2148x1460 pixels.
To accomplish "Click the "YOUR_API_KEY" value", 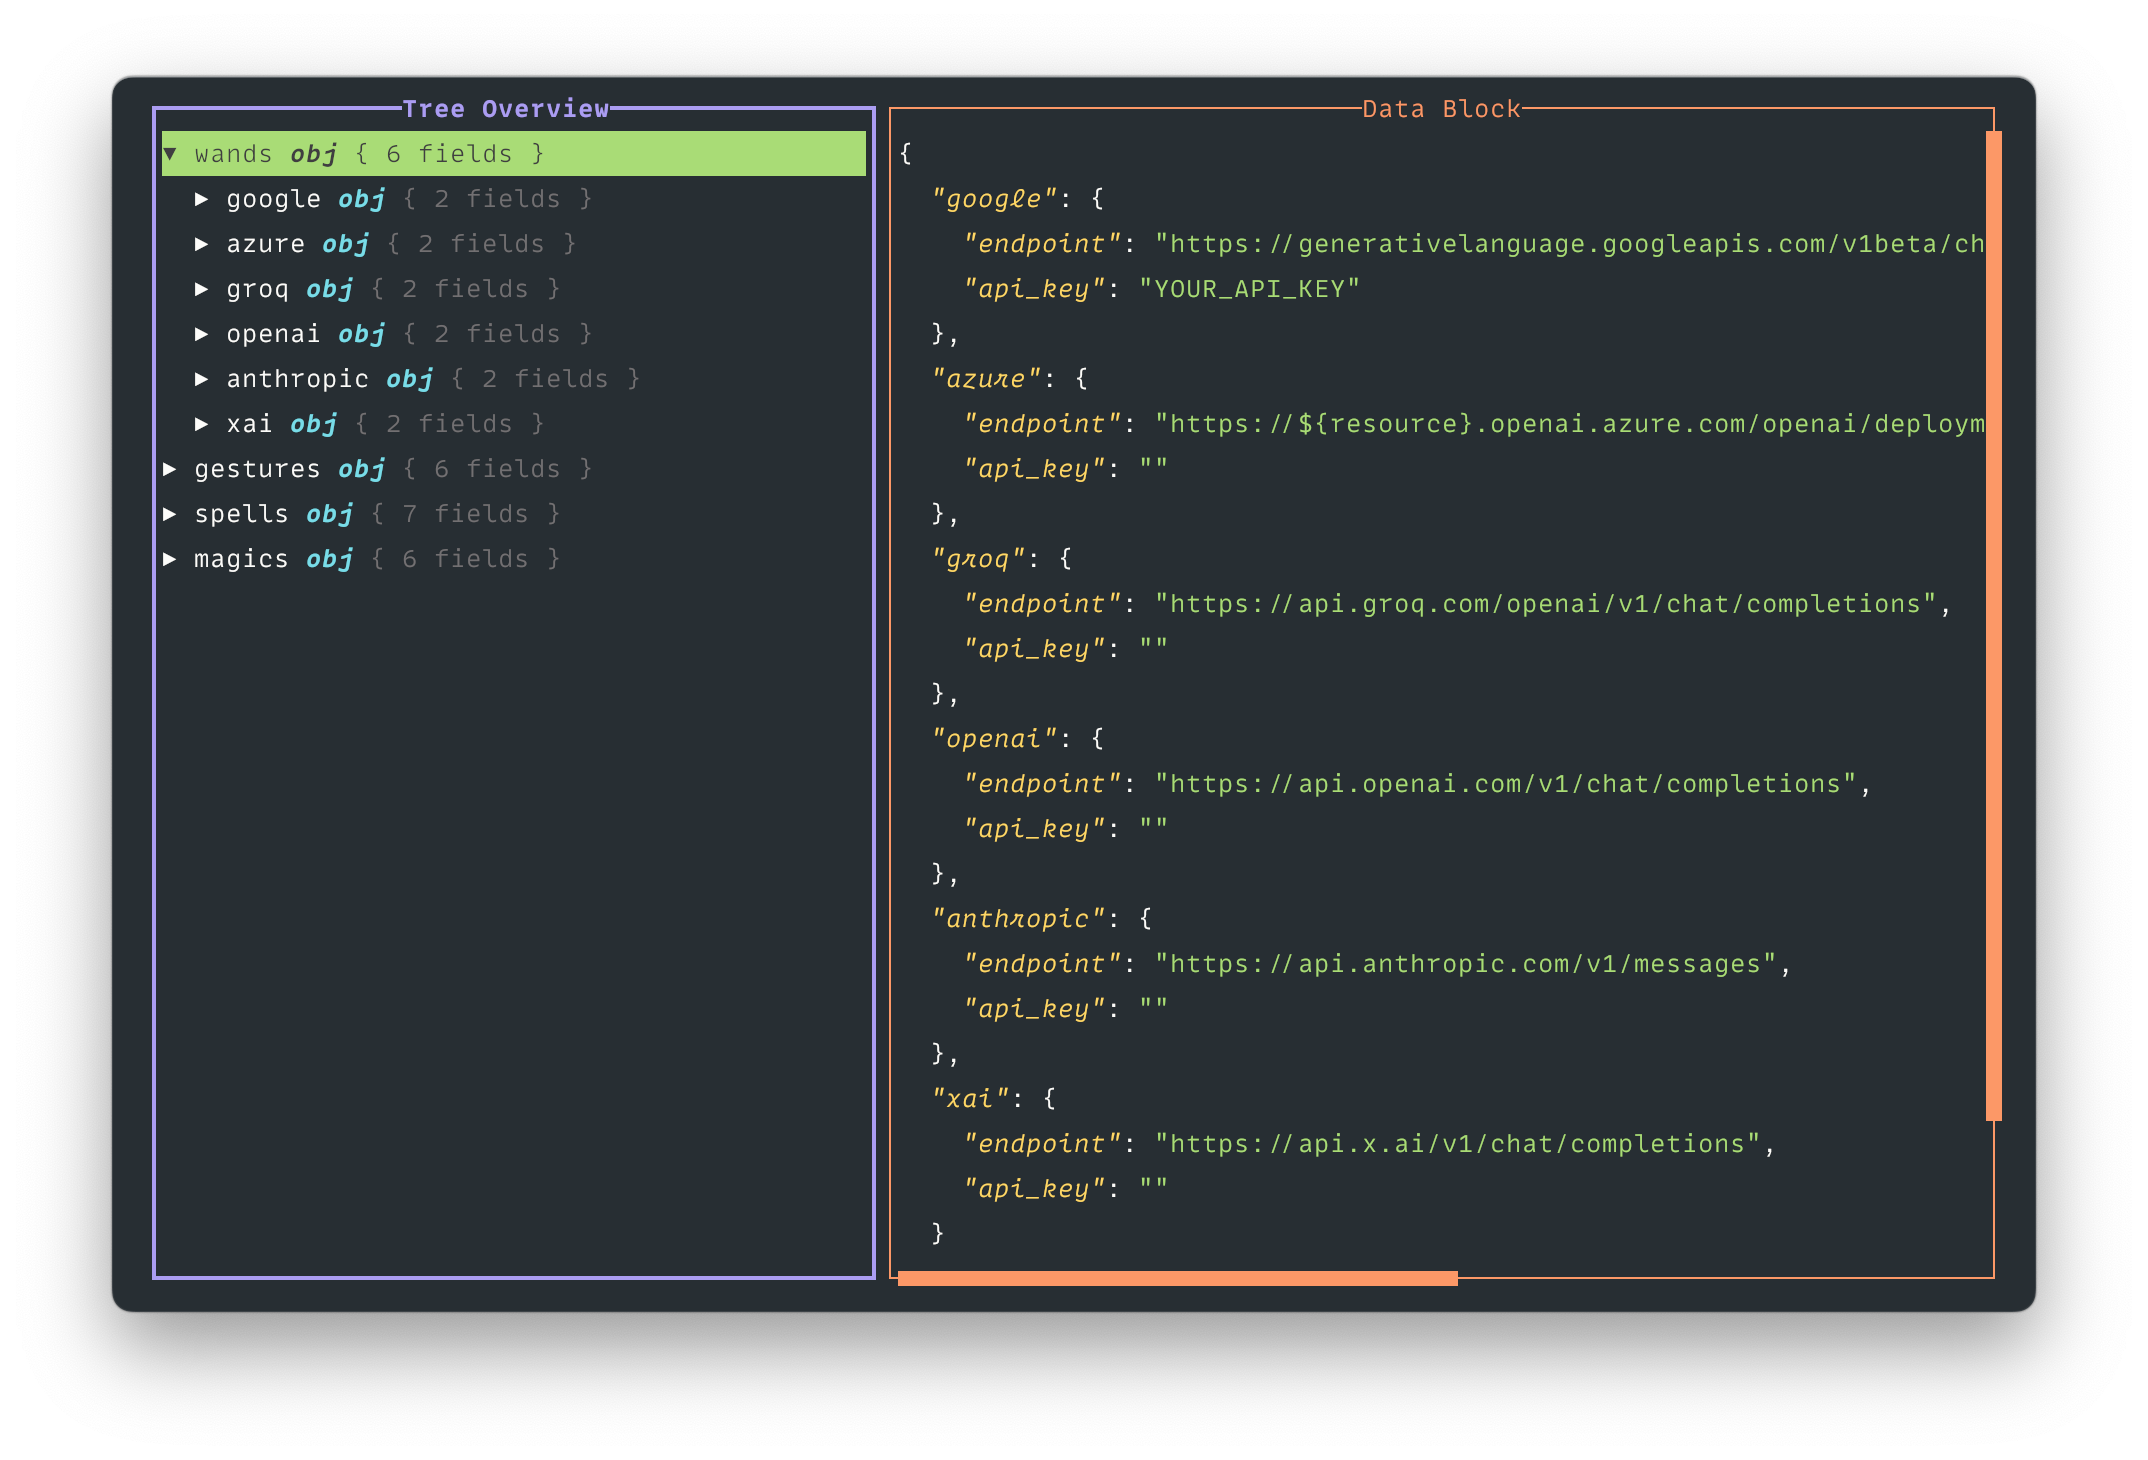I will point(1250,289).
